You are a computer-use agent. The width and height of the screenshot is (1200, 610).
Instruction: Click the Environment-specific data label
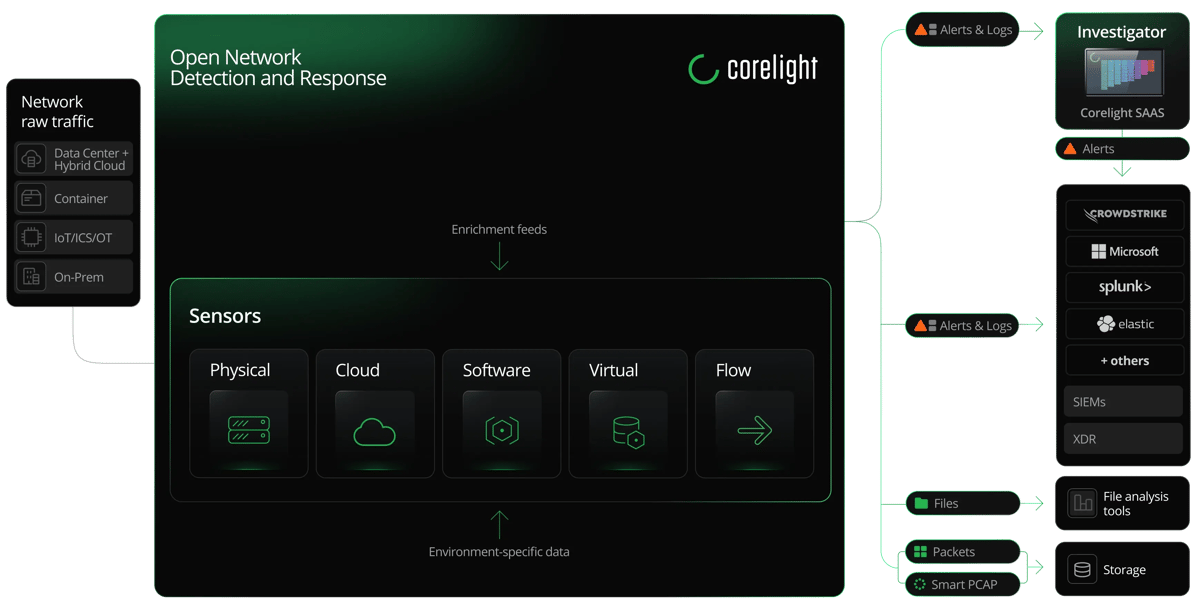[499, 552]
